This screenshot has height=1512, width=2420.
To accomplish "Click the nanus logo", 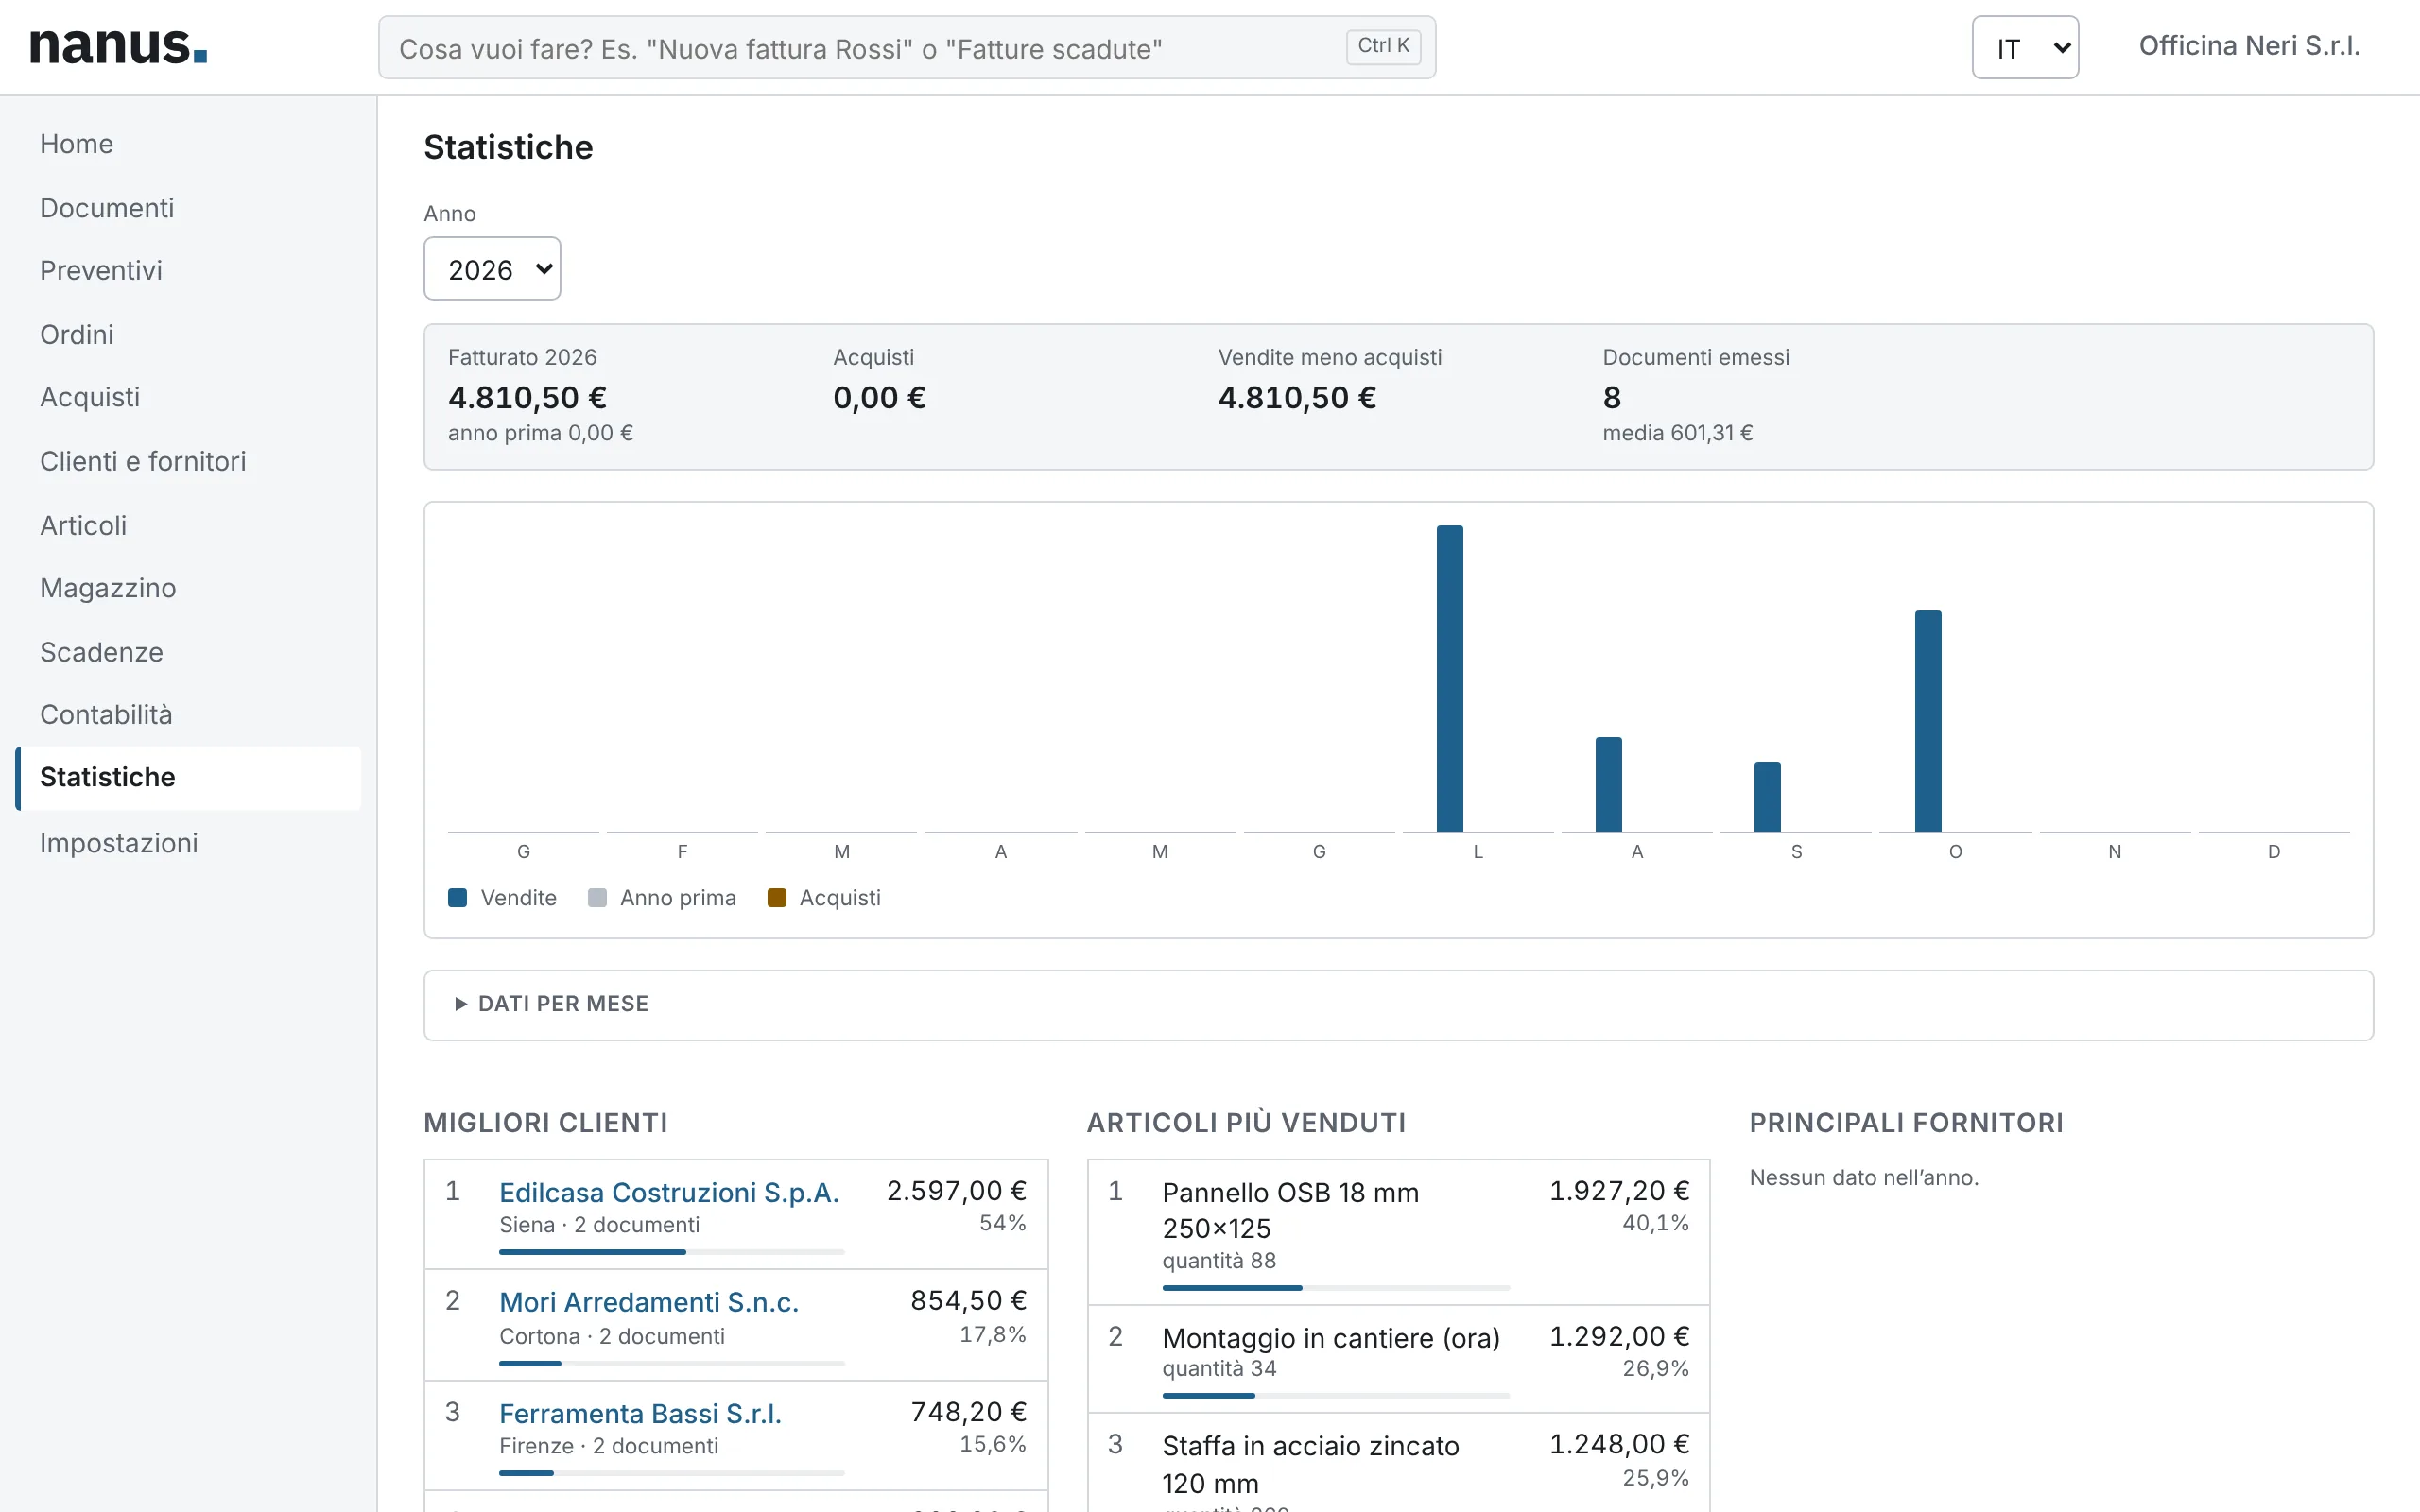I will click(118, 46).
